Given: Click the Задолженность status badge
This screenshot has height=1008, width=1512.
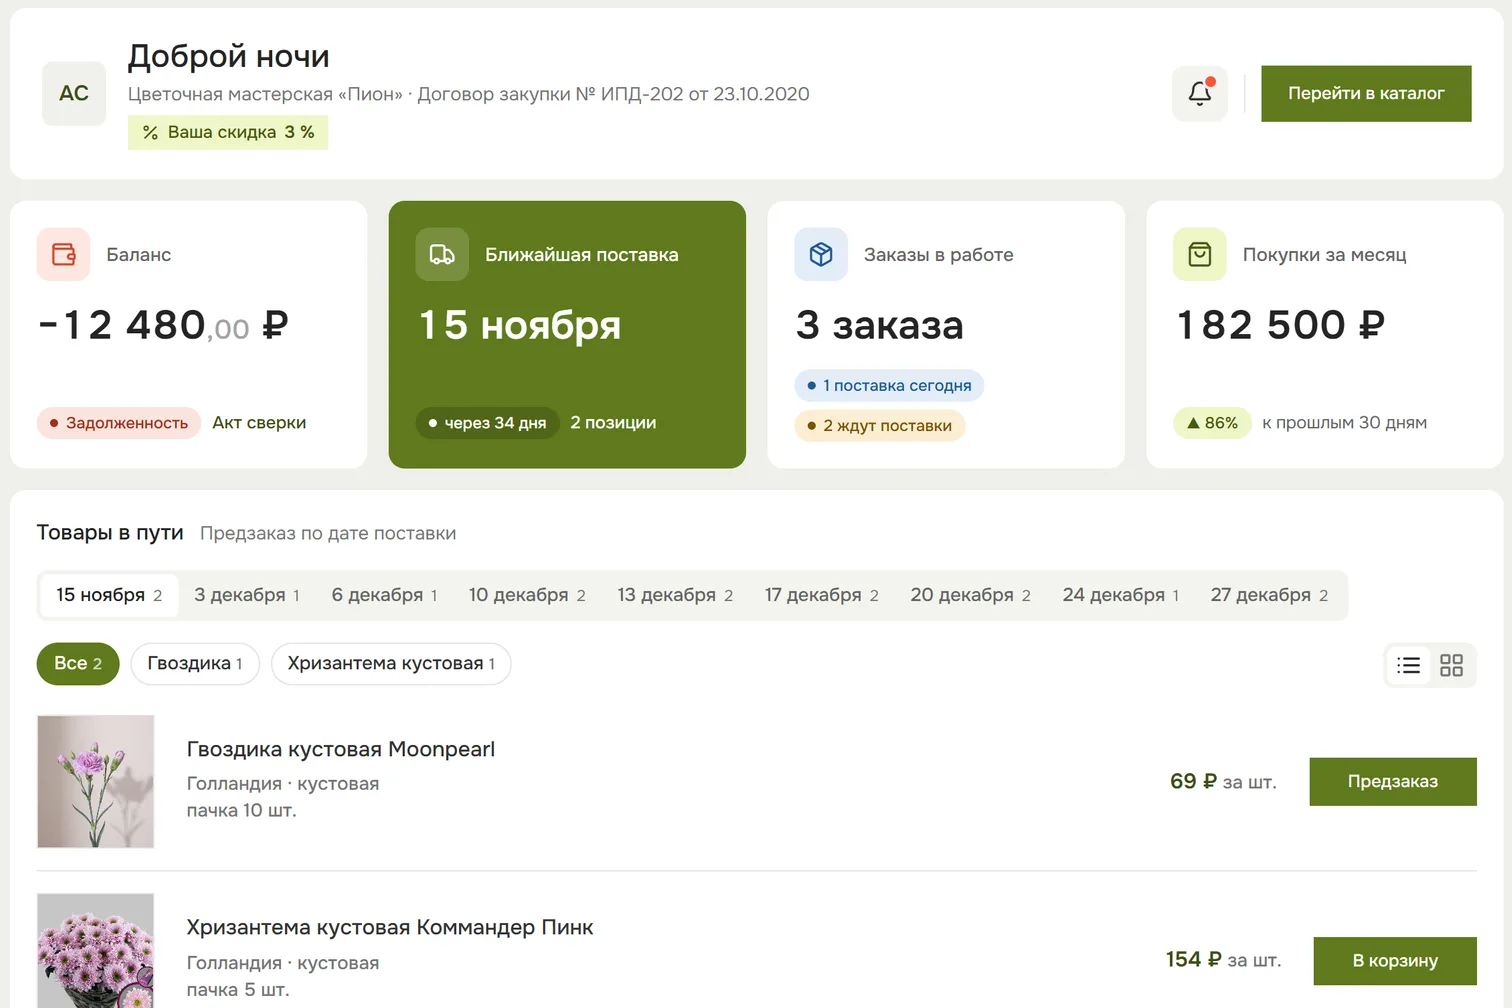Looking at the screenshot, I should pyautogui.click(x=119, y=423).
